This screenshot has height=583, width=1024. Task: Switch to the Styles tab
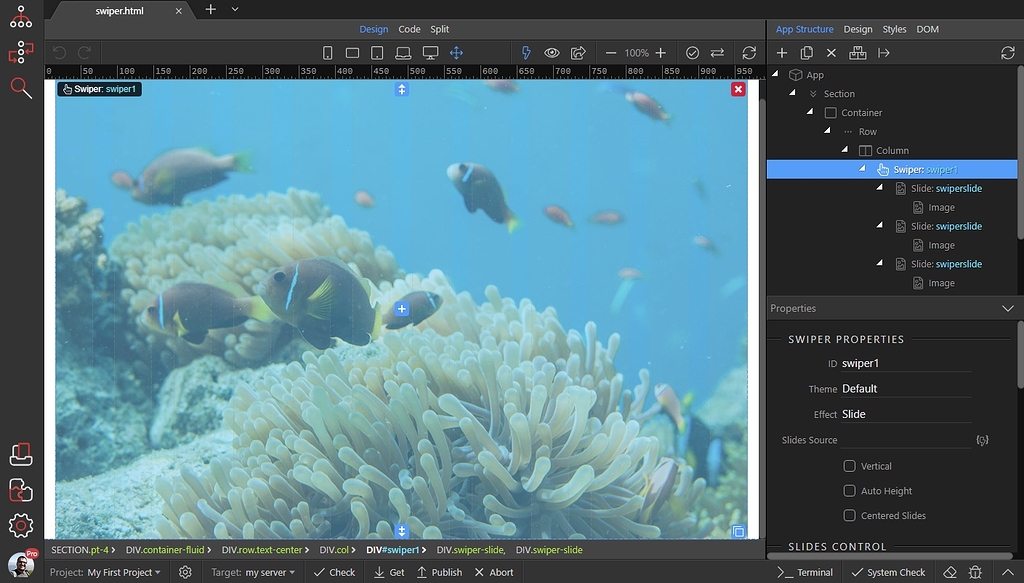click(894, 29)
